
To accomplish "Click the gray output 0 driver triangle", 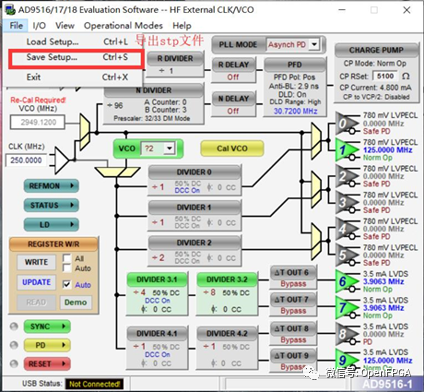I will pyautogui.click(x=345, y=123).
